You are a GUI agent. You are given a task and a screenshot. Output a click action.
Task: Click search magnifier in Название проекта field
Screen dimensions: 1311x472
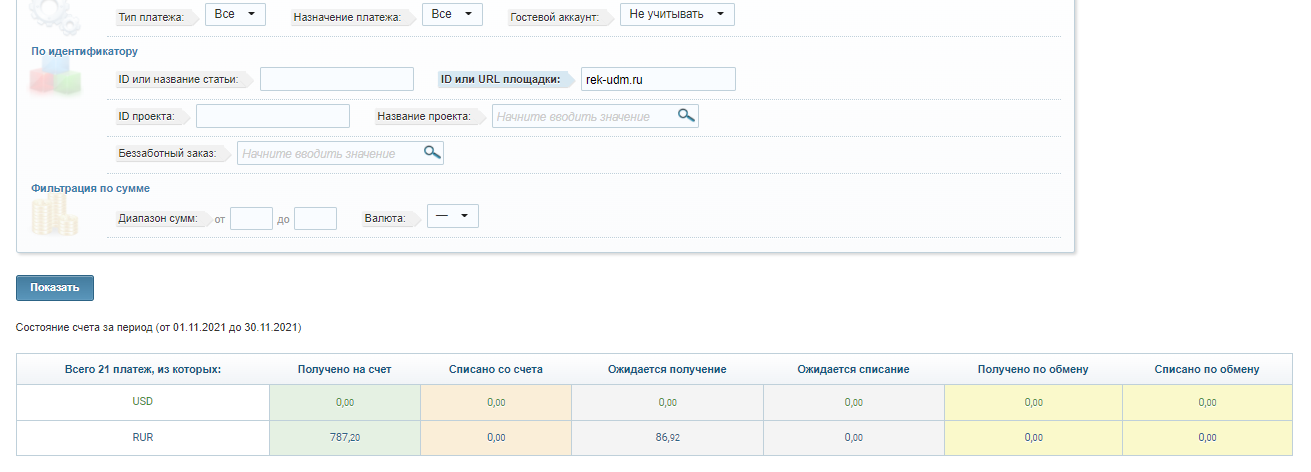click(x=686, y=116)
